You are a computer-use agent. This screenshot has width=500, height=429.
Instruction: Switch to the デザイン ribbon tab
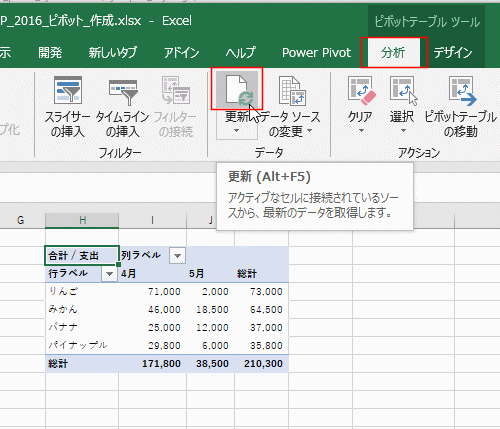pos(453,53)
